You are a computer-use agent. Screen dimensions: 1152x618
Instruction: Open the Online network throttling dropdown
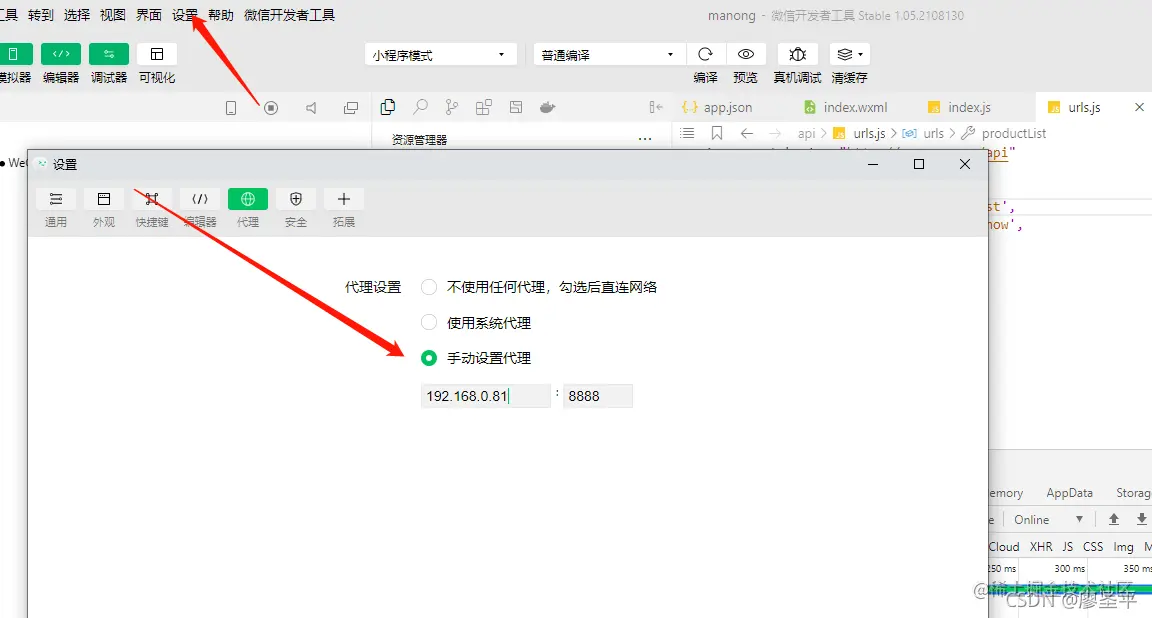coord(1046,519)
